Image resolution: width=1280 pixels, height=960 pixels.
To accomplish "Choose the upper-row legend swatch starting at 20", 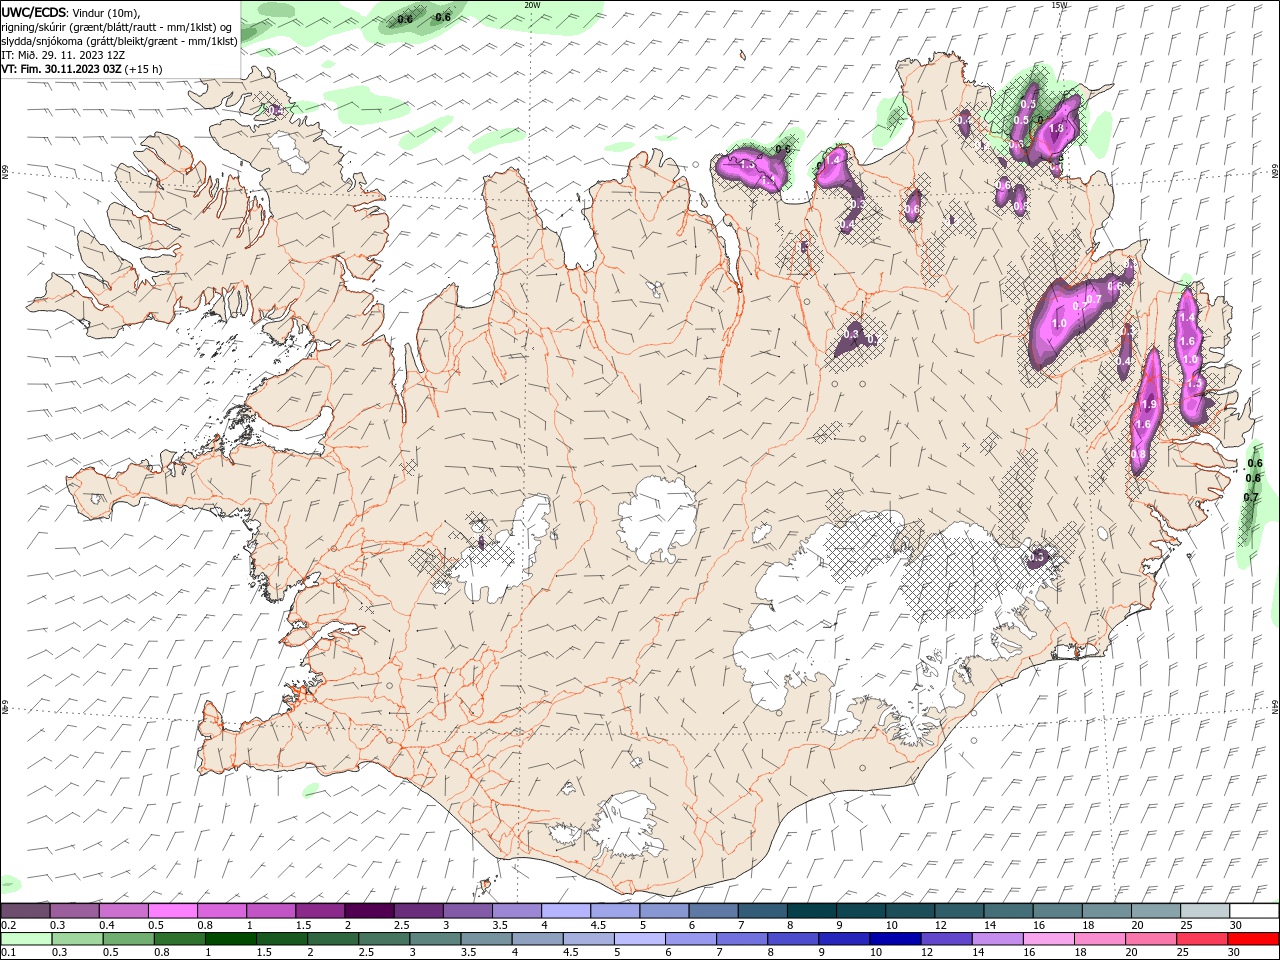I will coord(1154,911).
